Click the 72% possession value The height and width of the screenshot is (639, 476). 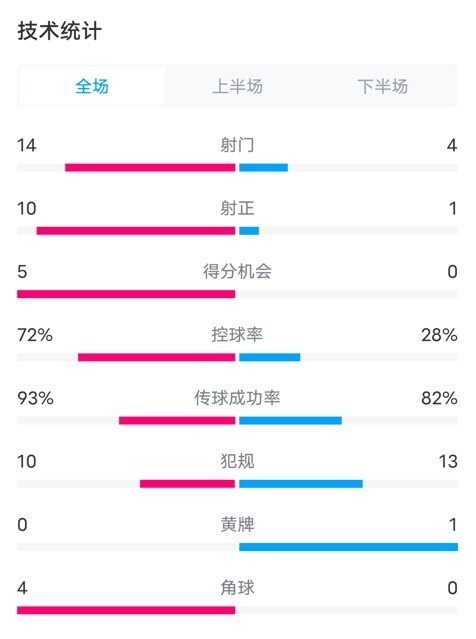(35, 335)
